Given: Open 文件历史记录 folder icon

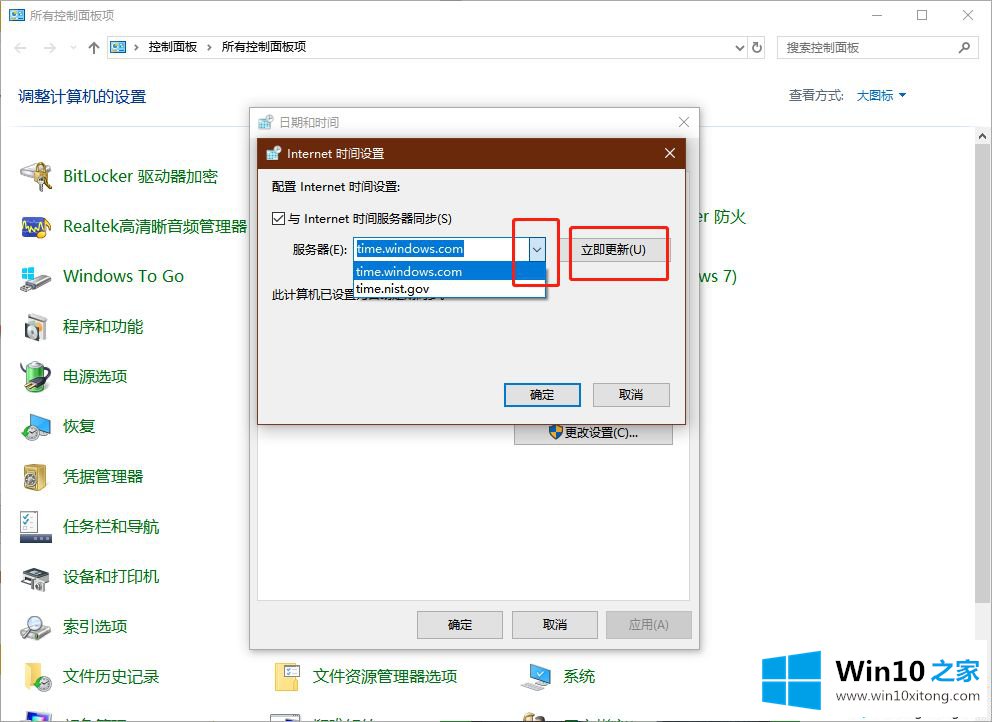Looking at the screenshot, I should [x=36, y=677].
